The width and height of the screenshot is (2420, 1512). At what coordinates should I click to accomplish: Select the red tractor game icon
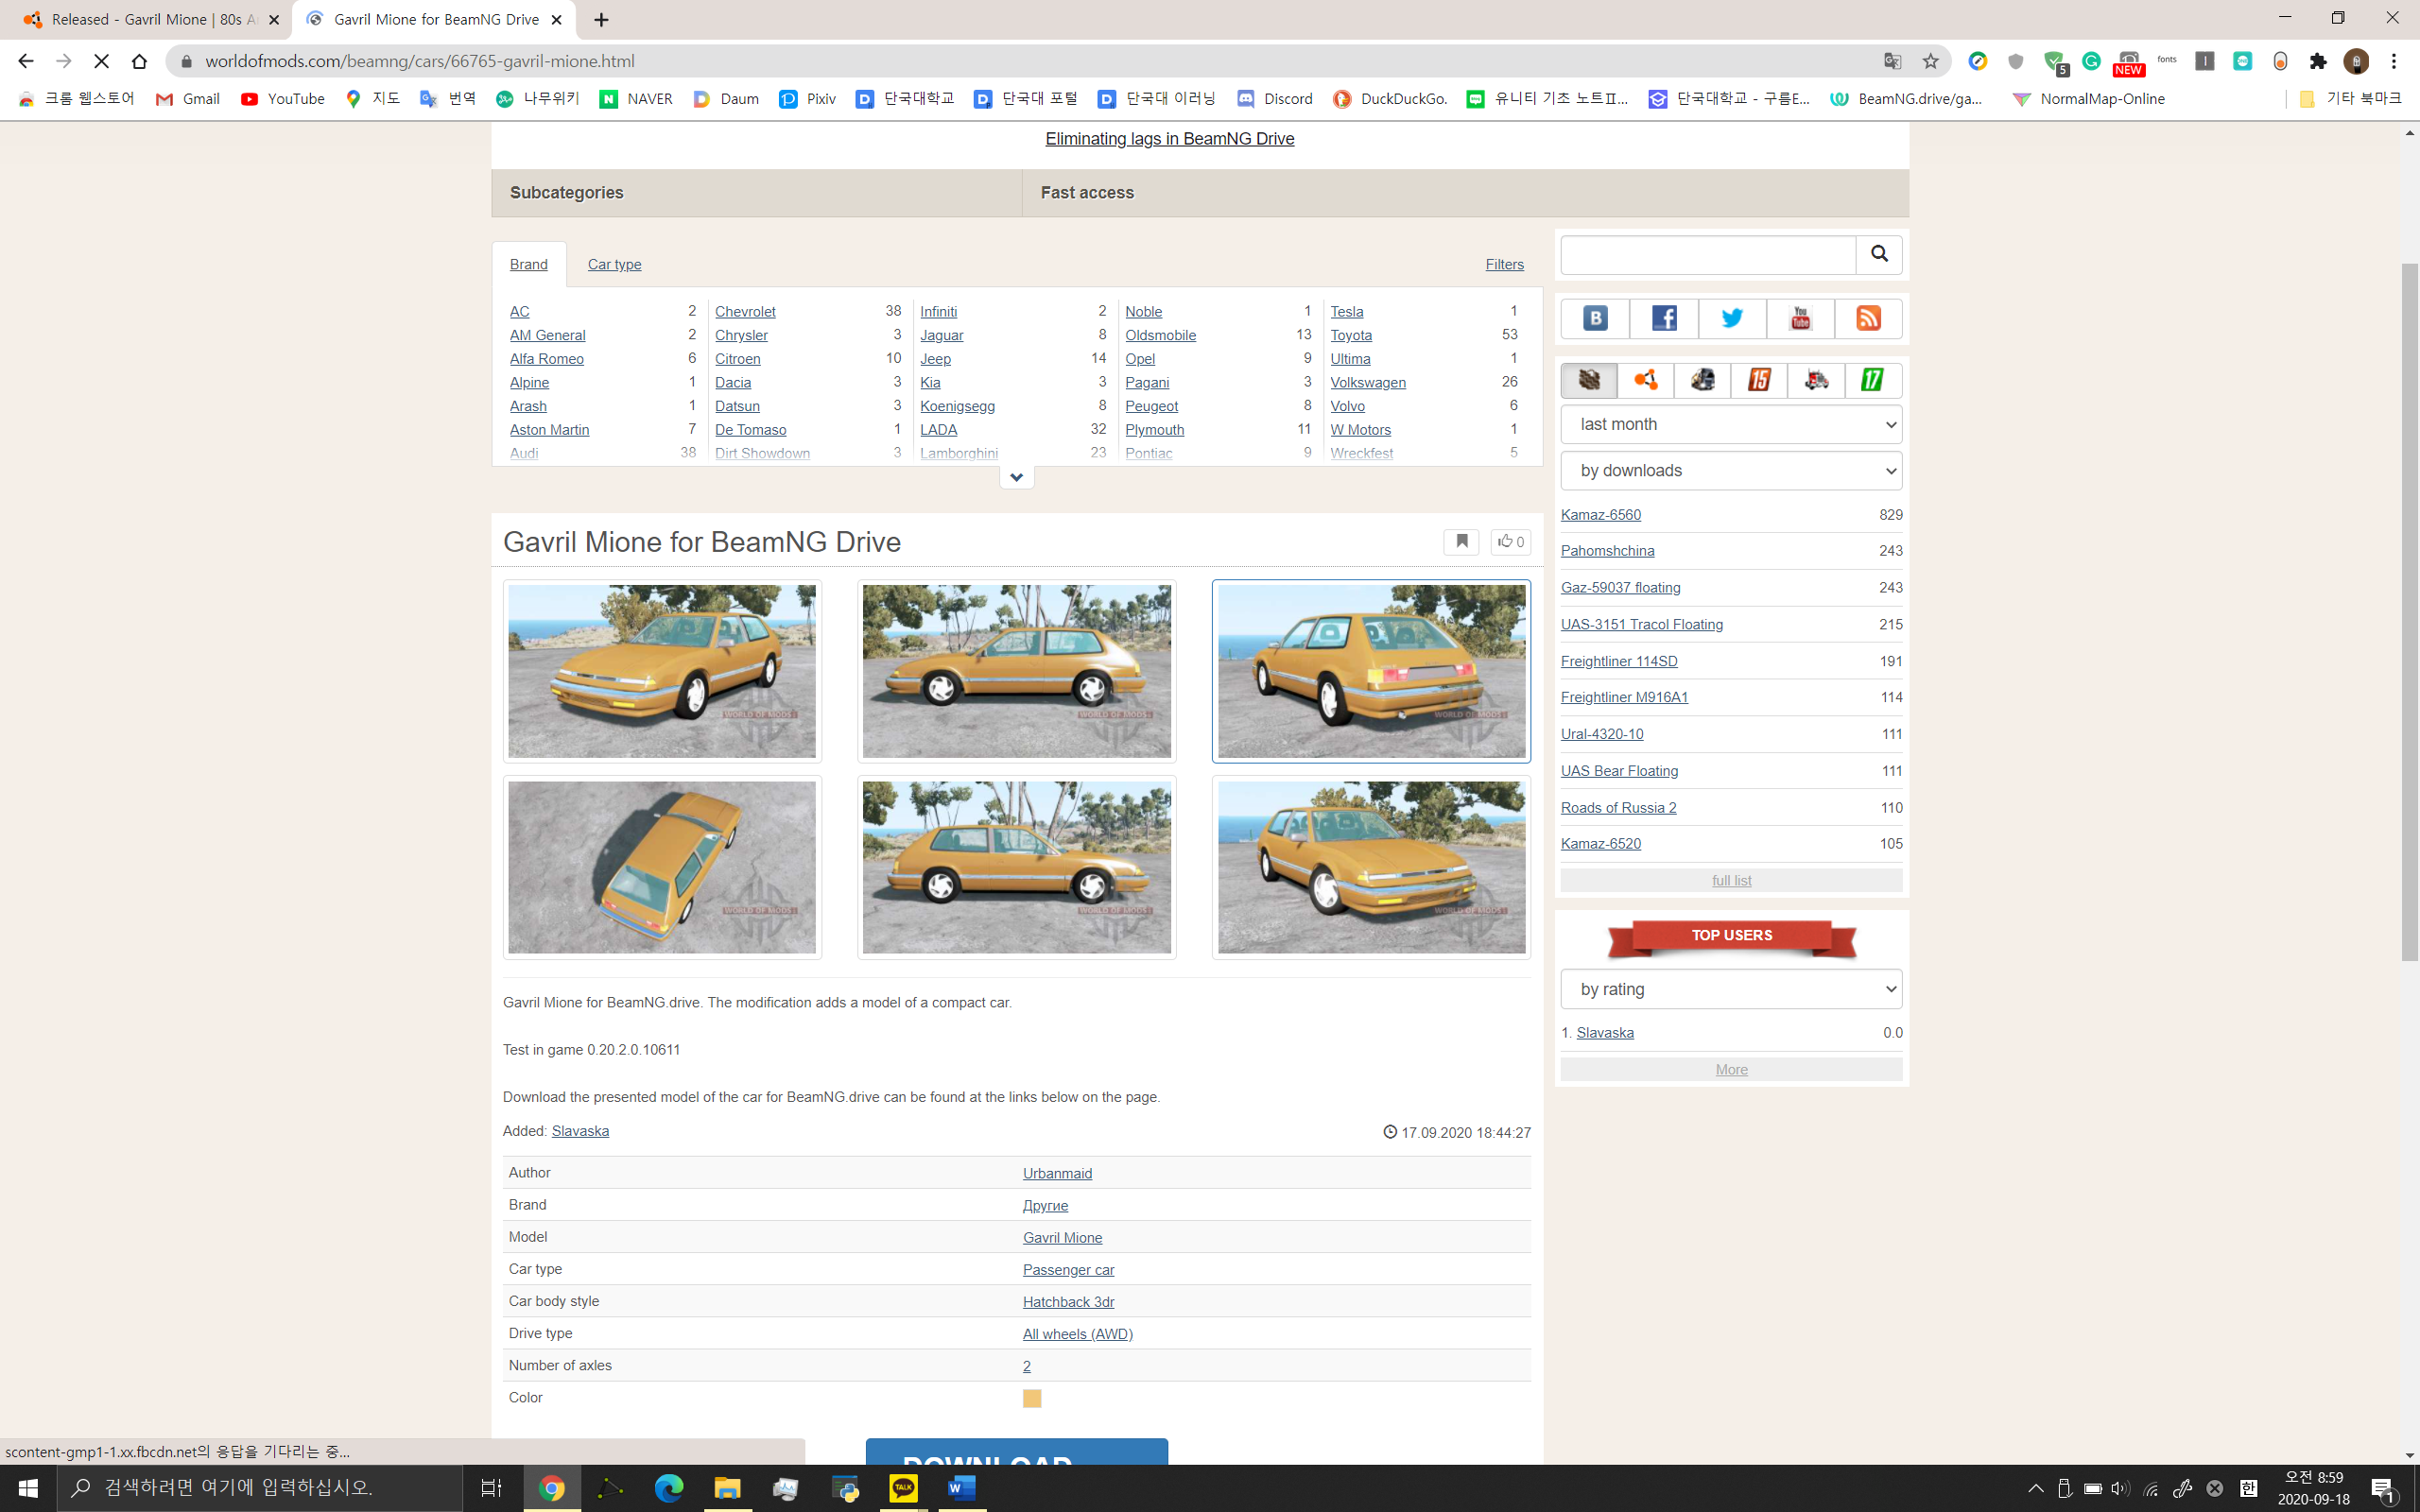(x=1816, y=380)
